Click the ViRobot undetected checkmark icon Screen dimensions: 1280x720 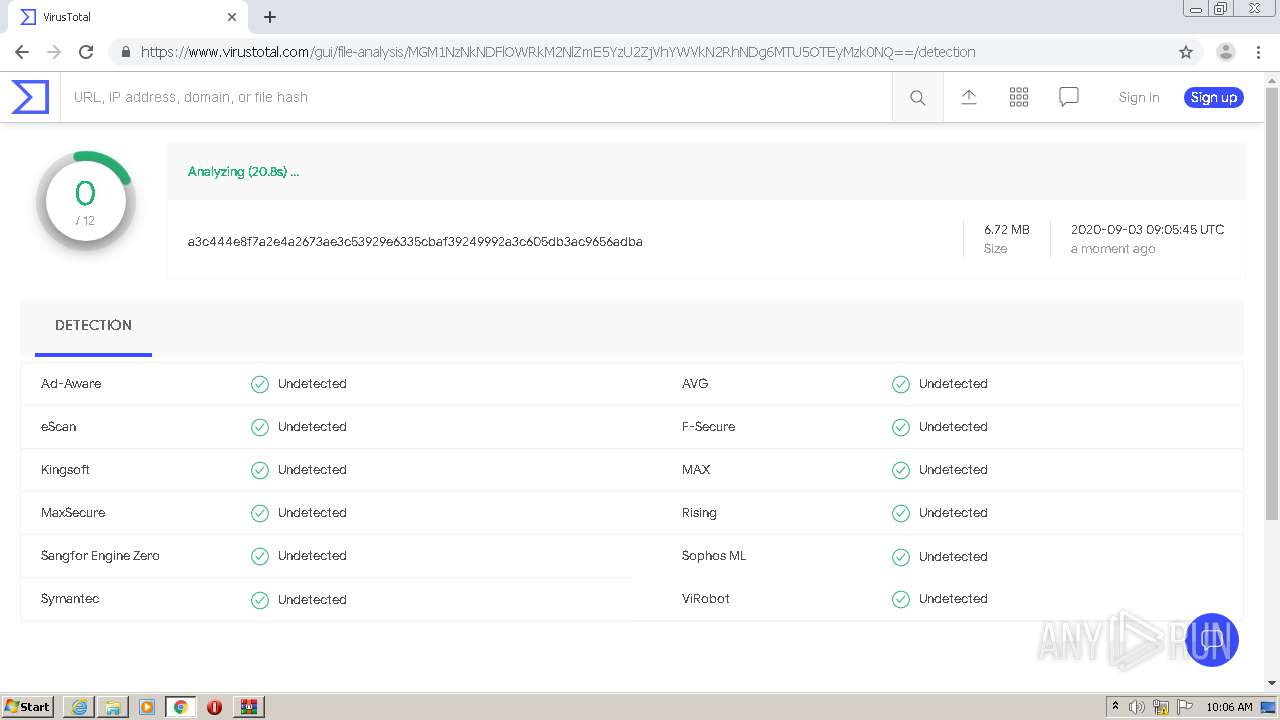pyautogui.click(x=901, y=599)
